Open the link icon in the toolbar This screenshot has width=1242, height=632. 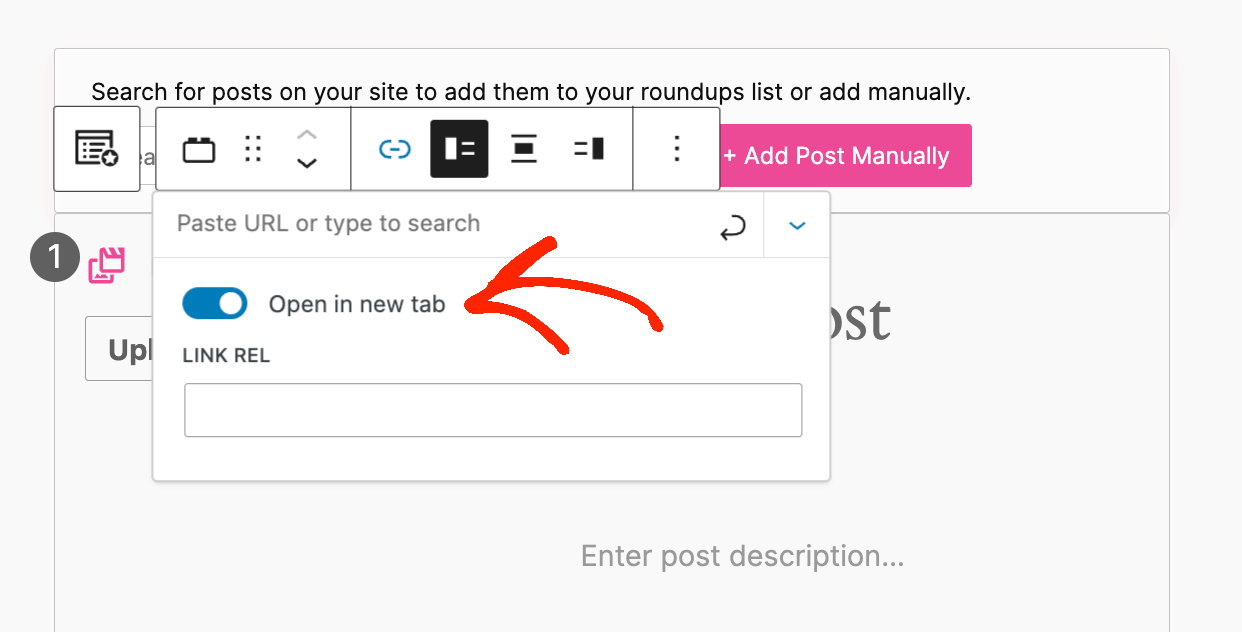pyautogui.click(x=395, y=148)
